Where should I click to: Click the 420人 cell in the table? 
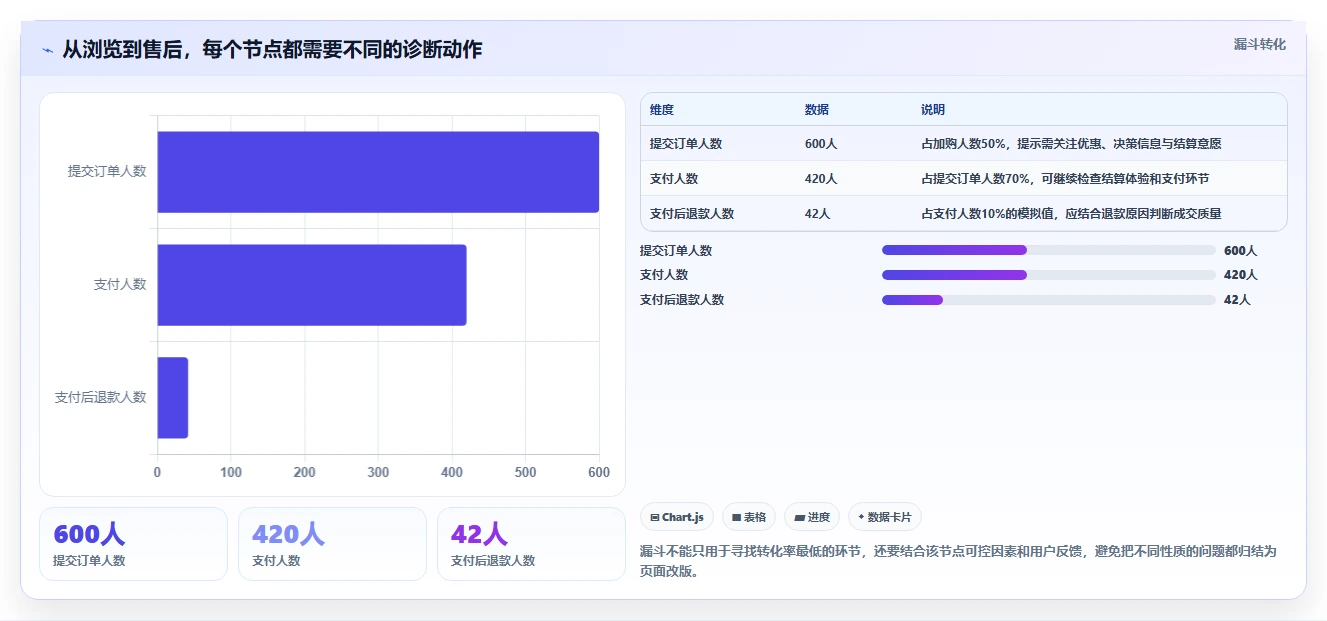(x=821, y=179)
